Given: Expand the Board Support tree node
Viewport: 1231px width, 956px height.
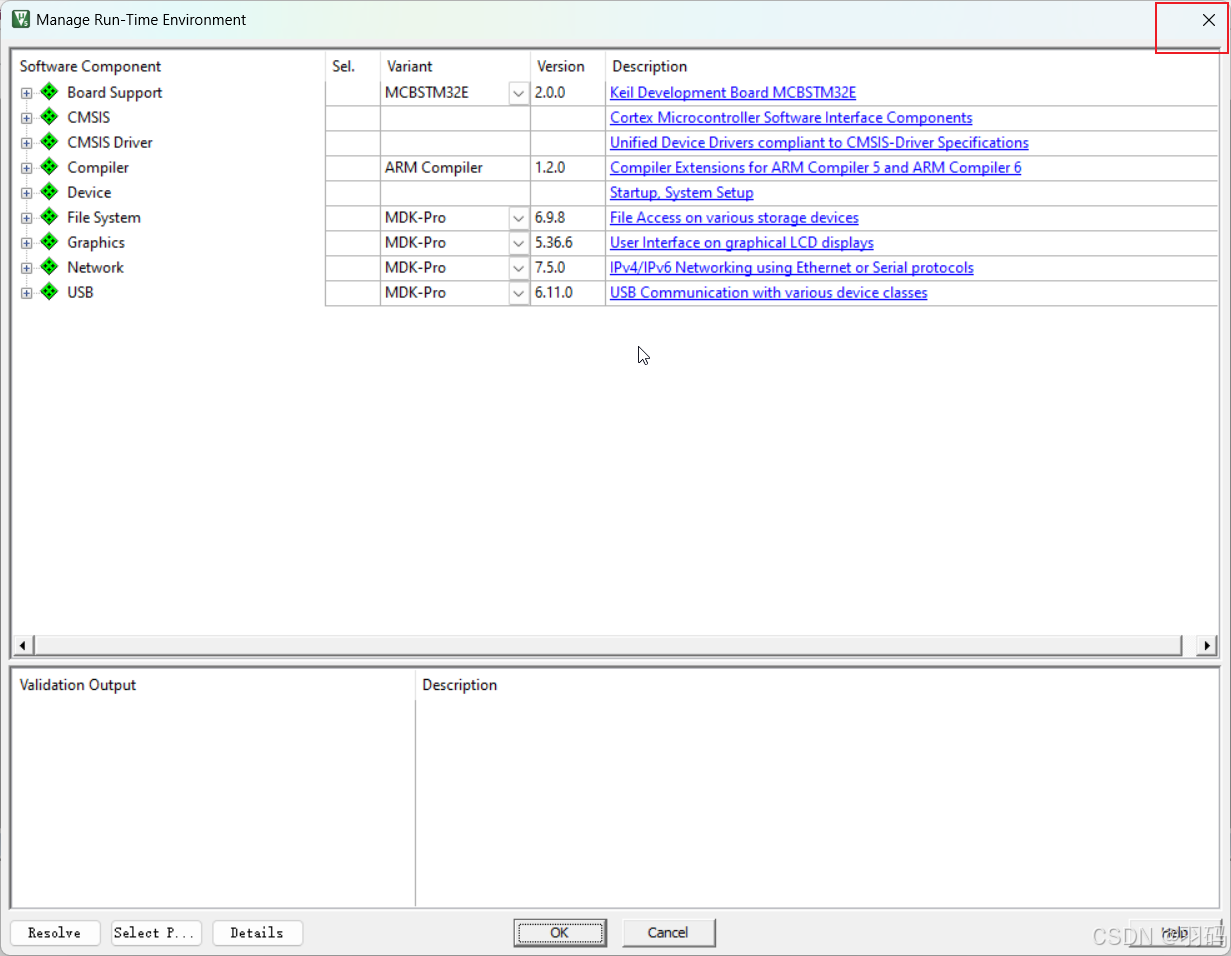Looking at the screenshot, I should click(26, 93).
